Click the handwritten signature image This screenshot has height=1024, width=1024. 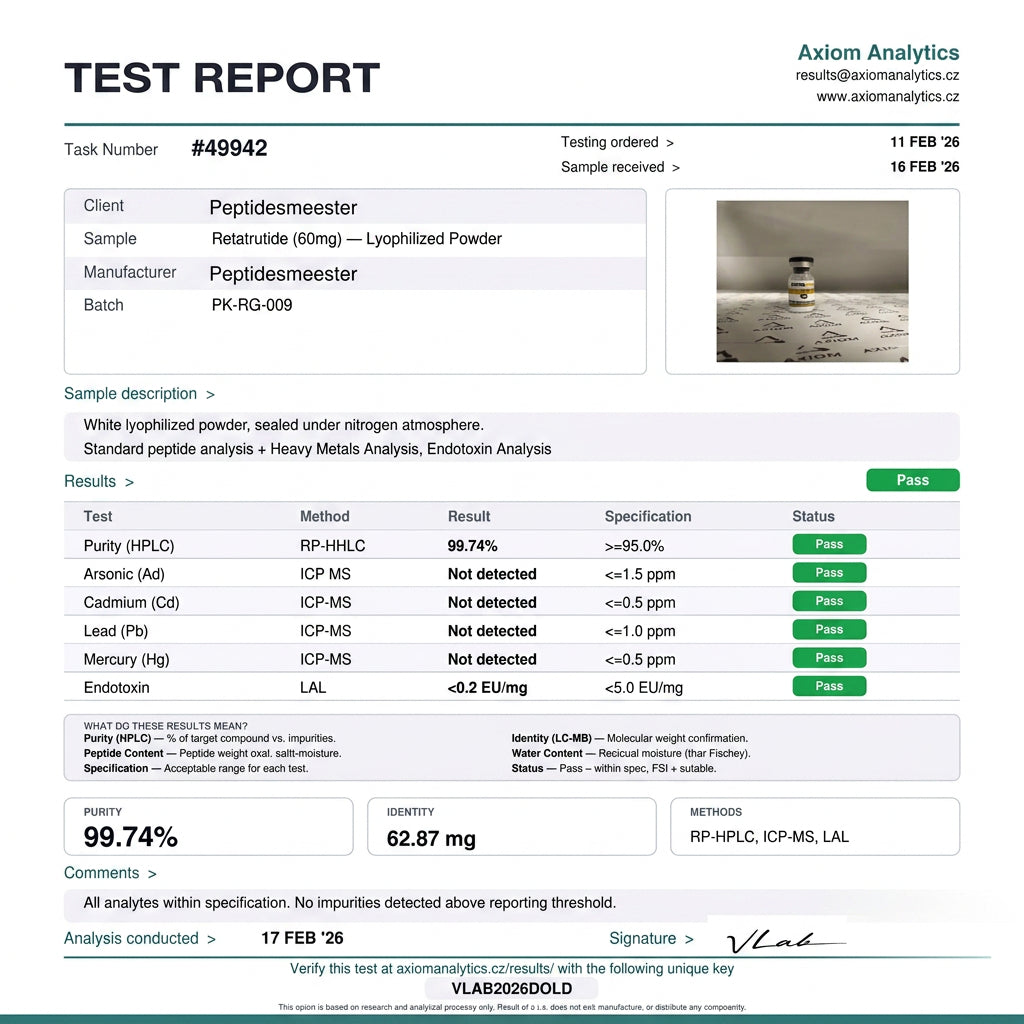786,941
